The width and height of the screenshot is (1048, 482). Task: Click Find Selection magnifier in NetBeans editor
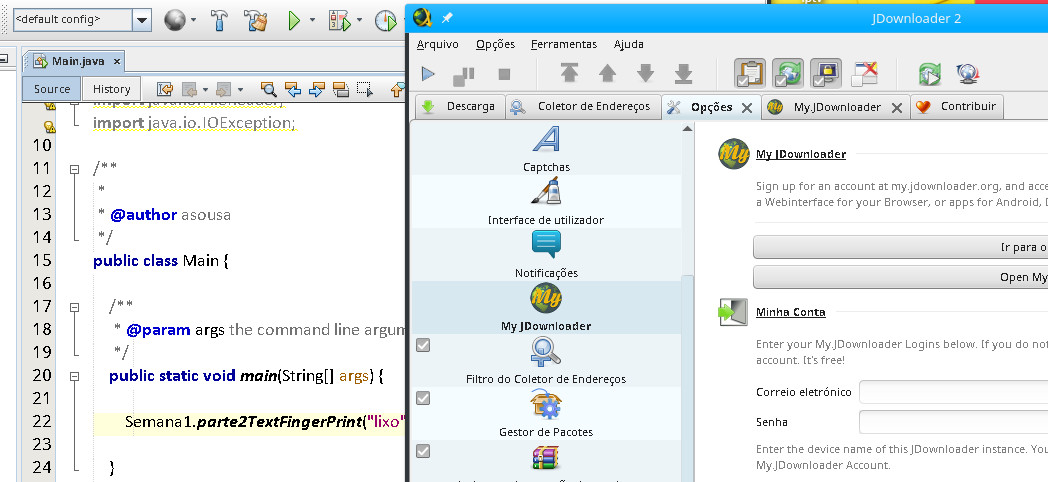point(268,89)
